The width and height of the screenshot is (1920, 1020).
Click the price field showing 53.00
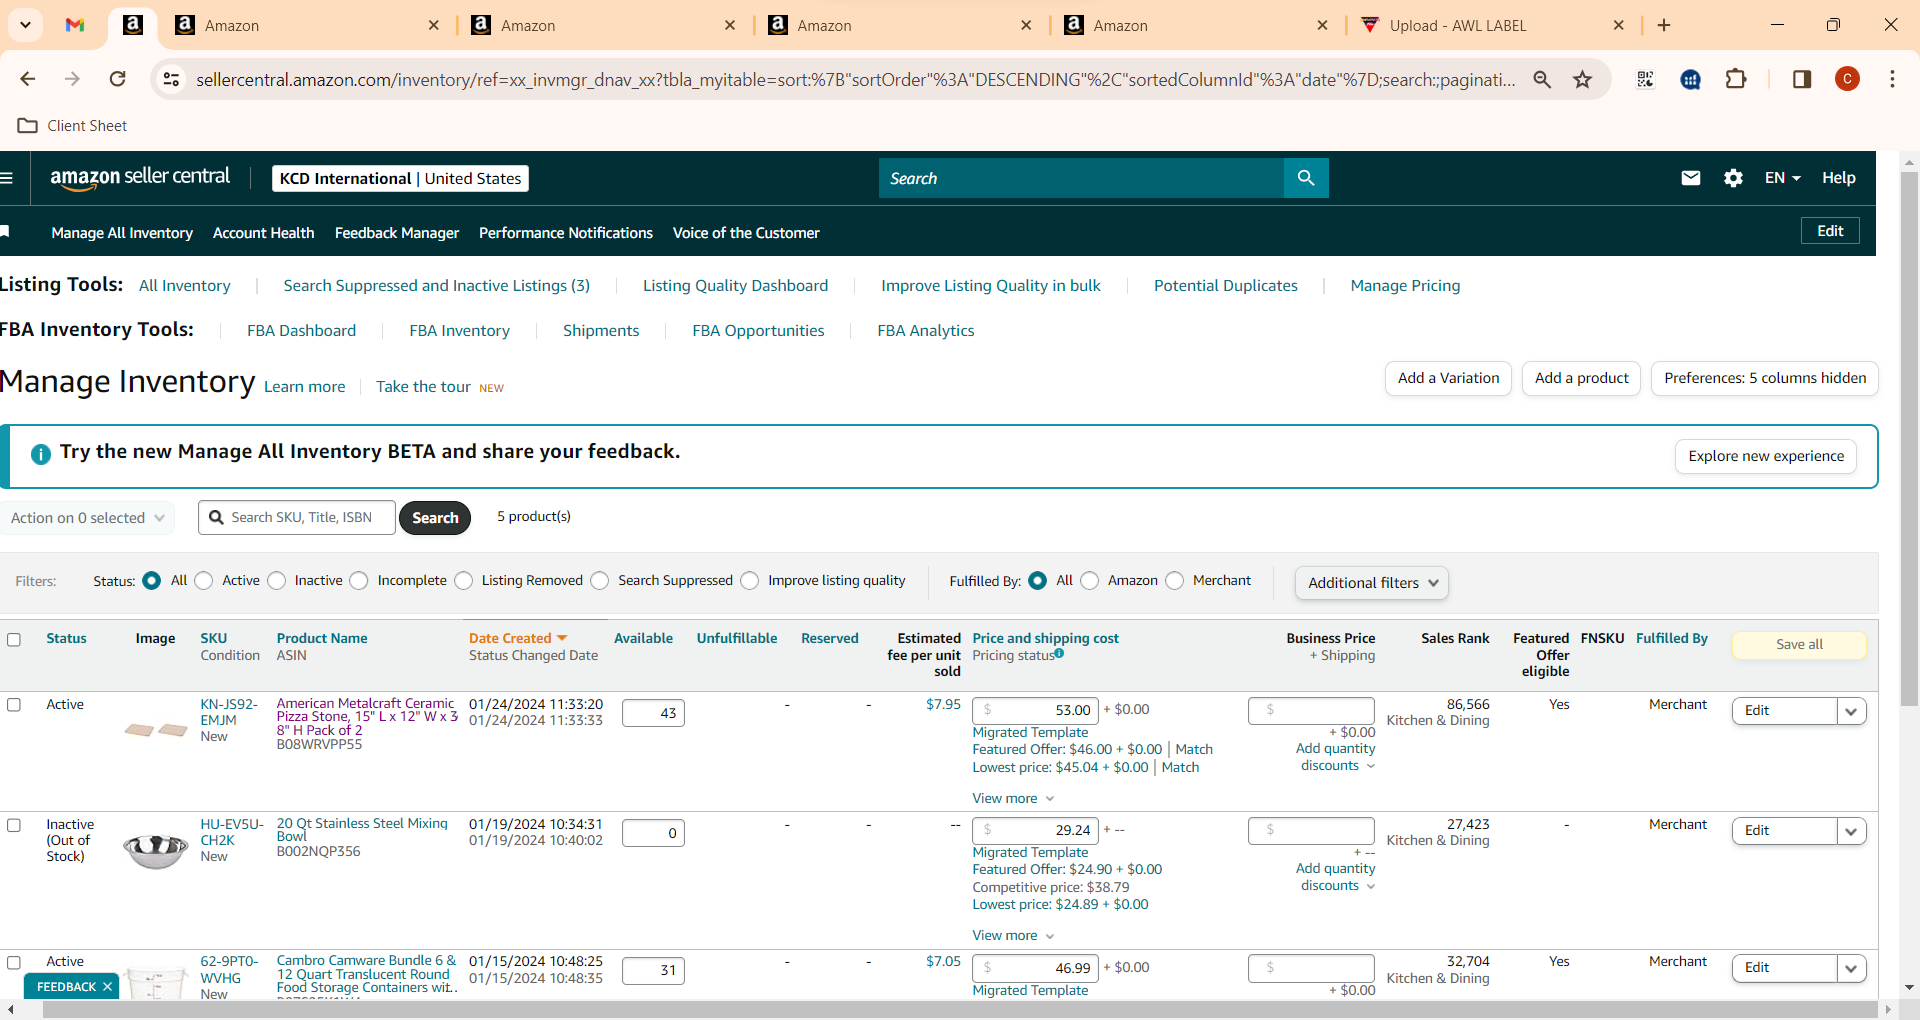click(x=1035, y=710)
